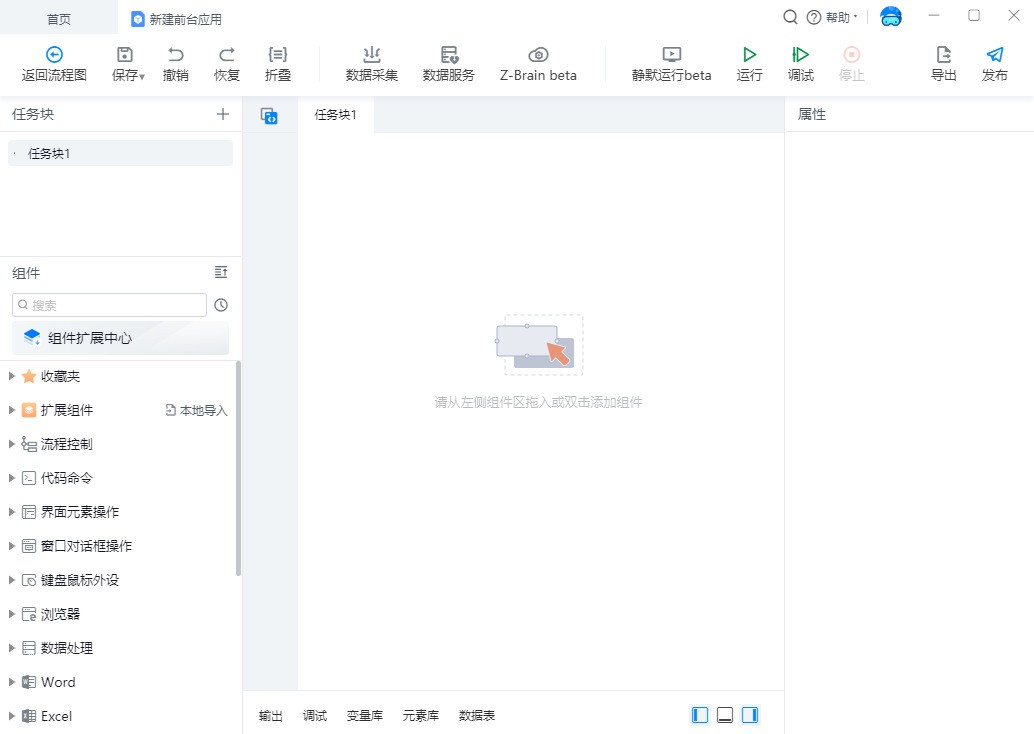
Task: Click the 返回流程图 back icon
Action: [54, 55]
